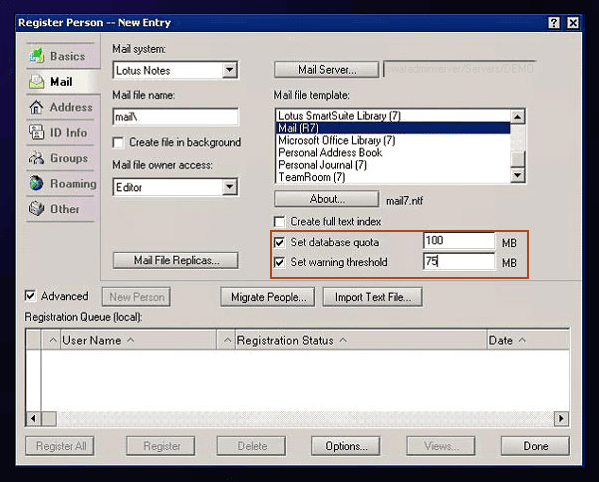Screen dimensions: 599x482
Task: Open the Other tab label
Action: point(65,209)
